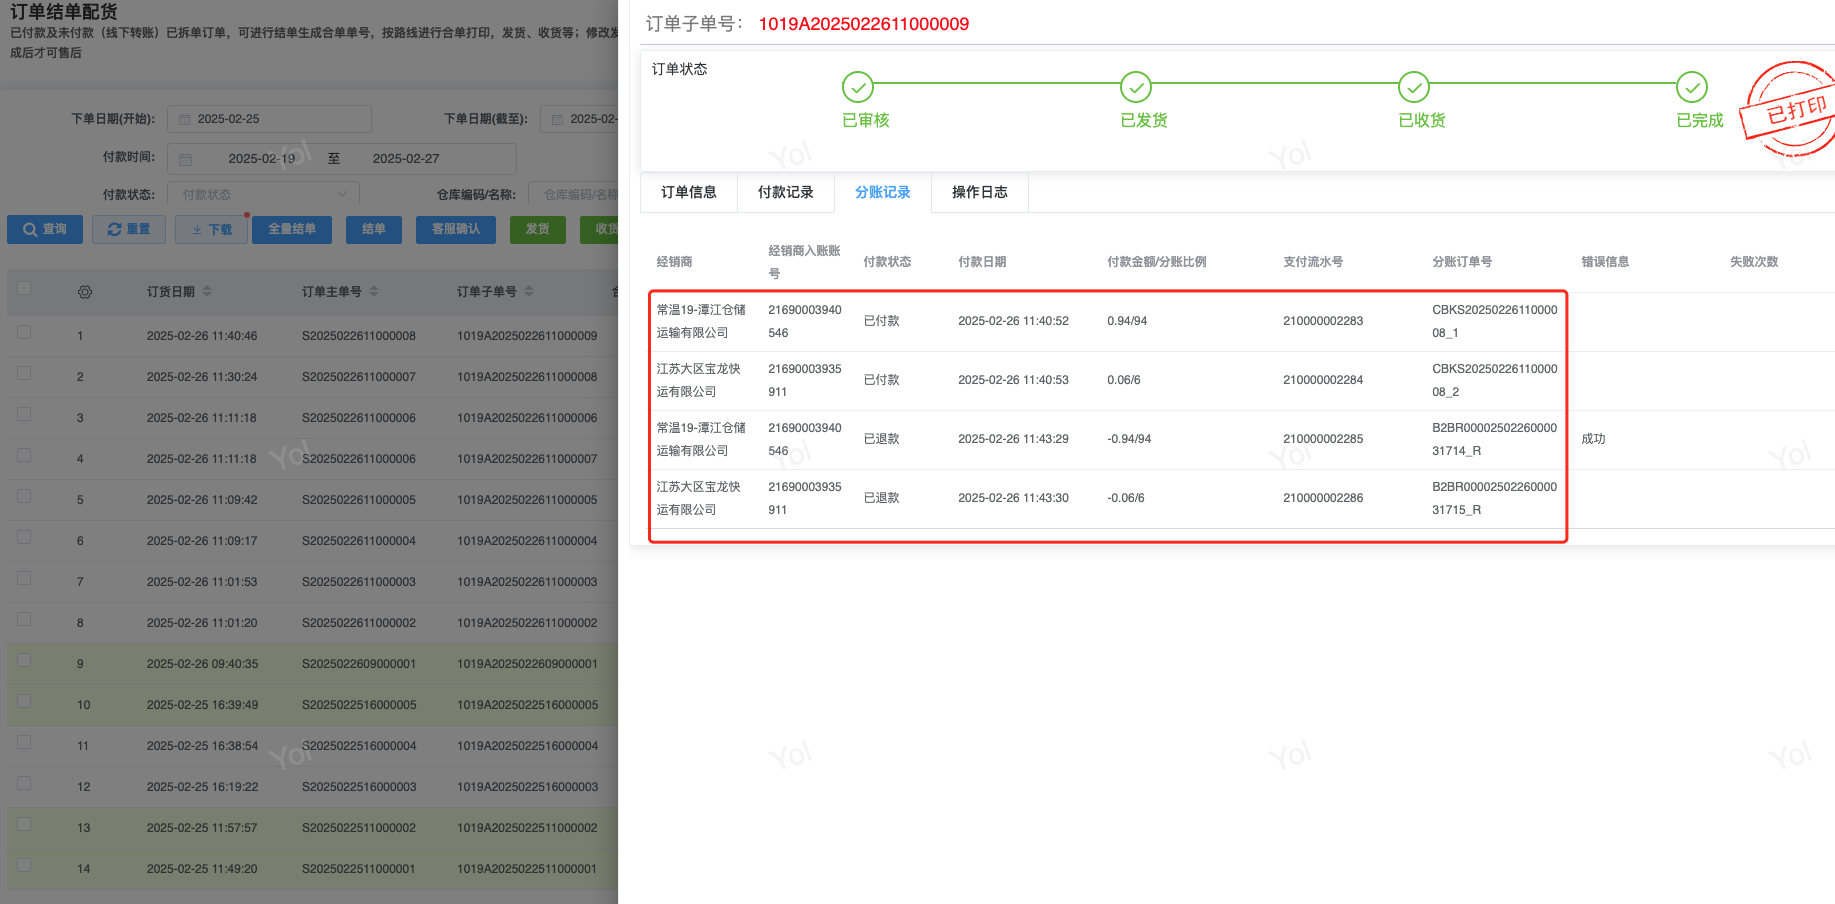
Task: Check the checkbox for row 1
Action: coord(24,333)
